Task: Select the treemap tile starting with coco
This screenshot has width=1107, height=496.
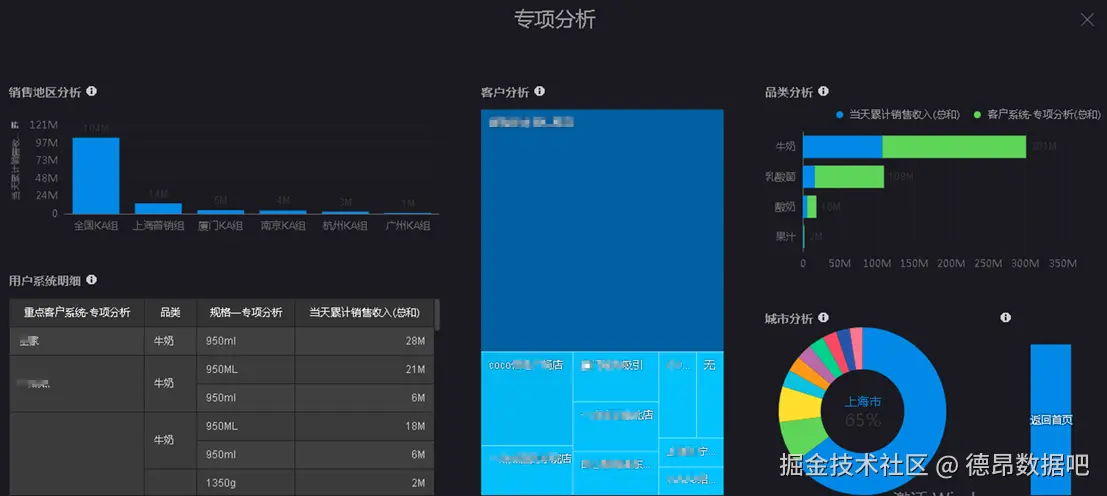Action: tap(527, 399)
